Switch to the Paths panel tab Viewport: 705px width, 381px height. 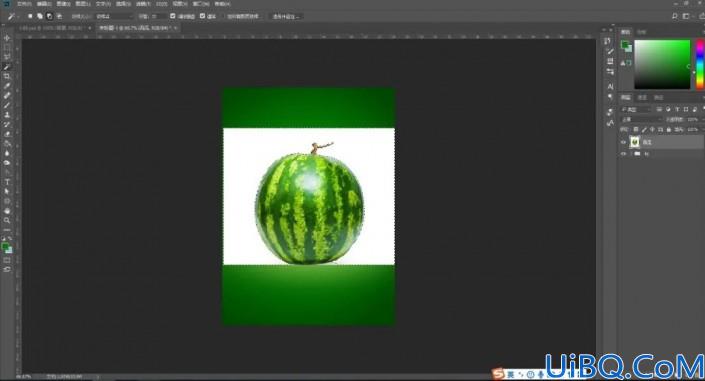[x=658, y=98]
